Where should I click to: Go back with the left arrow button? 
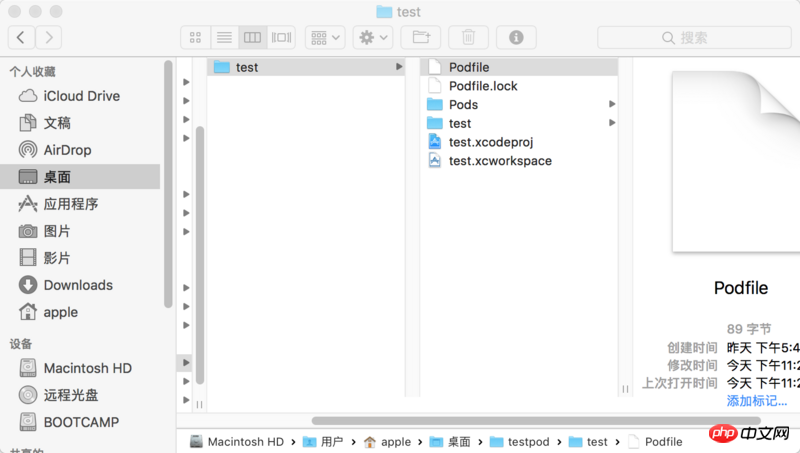[x=21, y=37]
